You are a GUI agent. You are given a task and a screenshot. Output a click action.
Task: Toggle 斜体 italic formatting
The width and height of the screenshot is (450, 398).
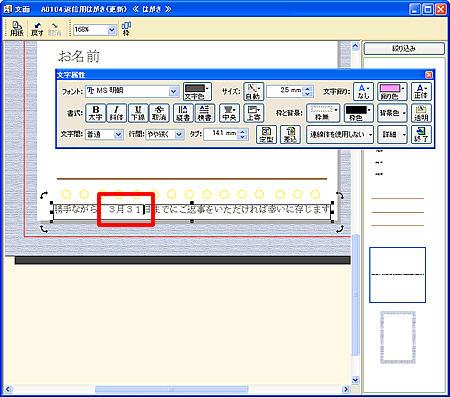point(116,113)
